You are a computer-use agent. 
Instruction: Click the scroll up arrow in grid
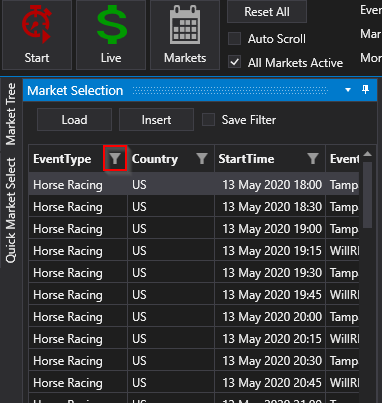click(367, 154)
